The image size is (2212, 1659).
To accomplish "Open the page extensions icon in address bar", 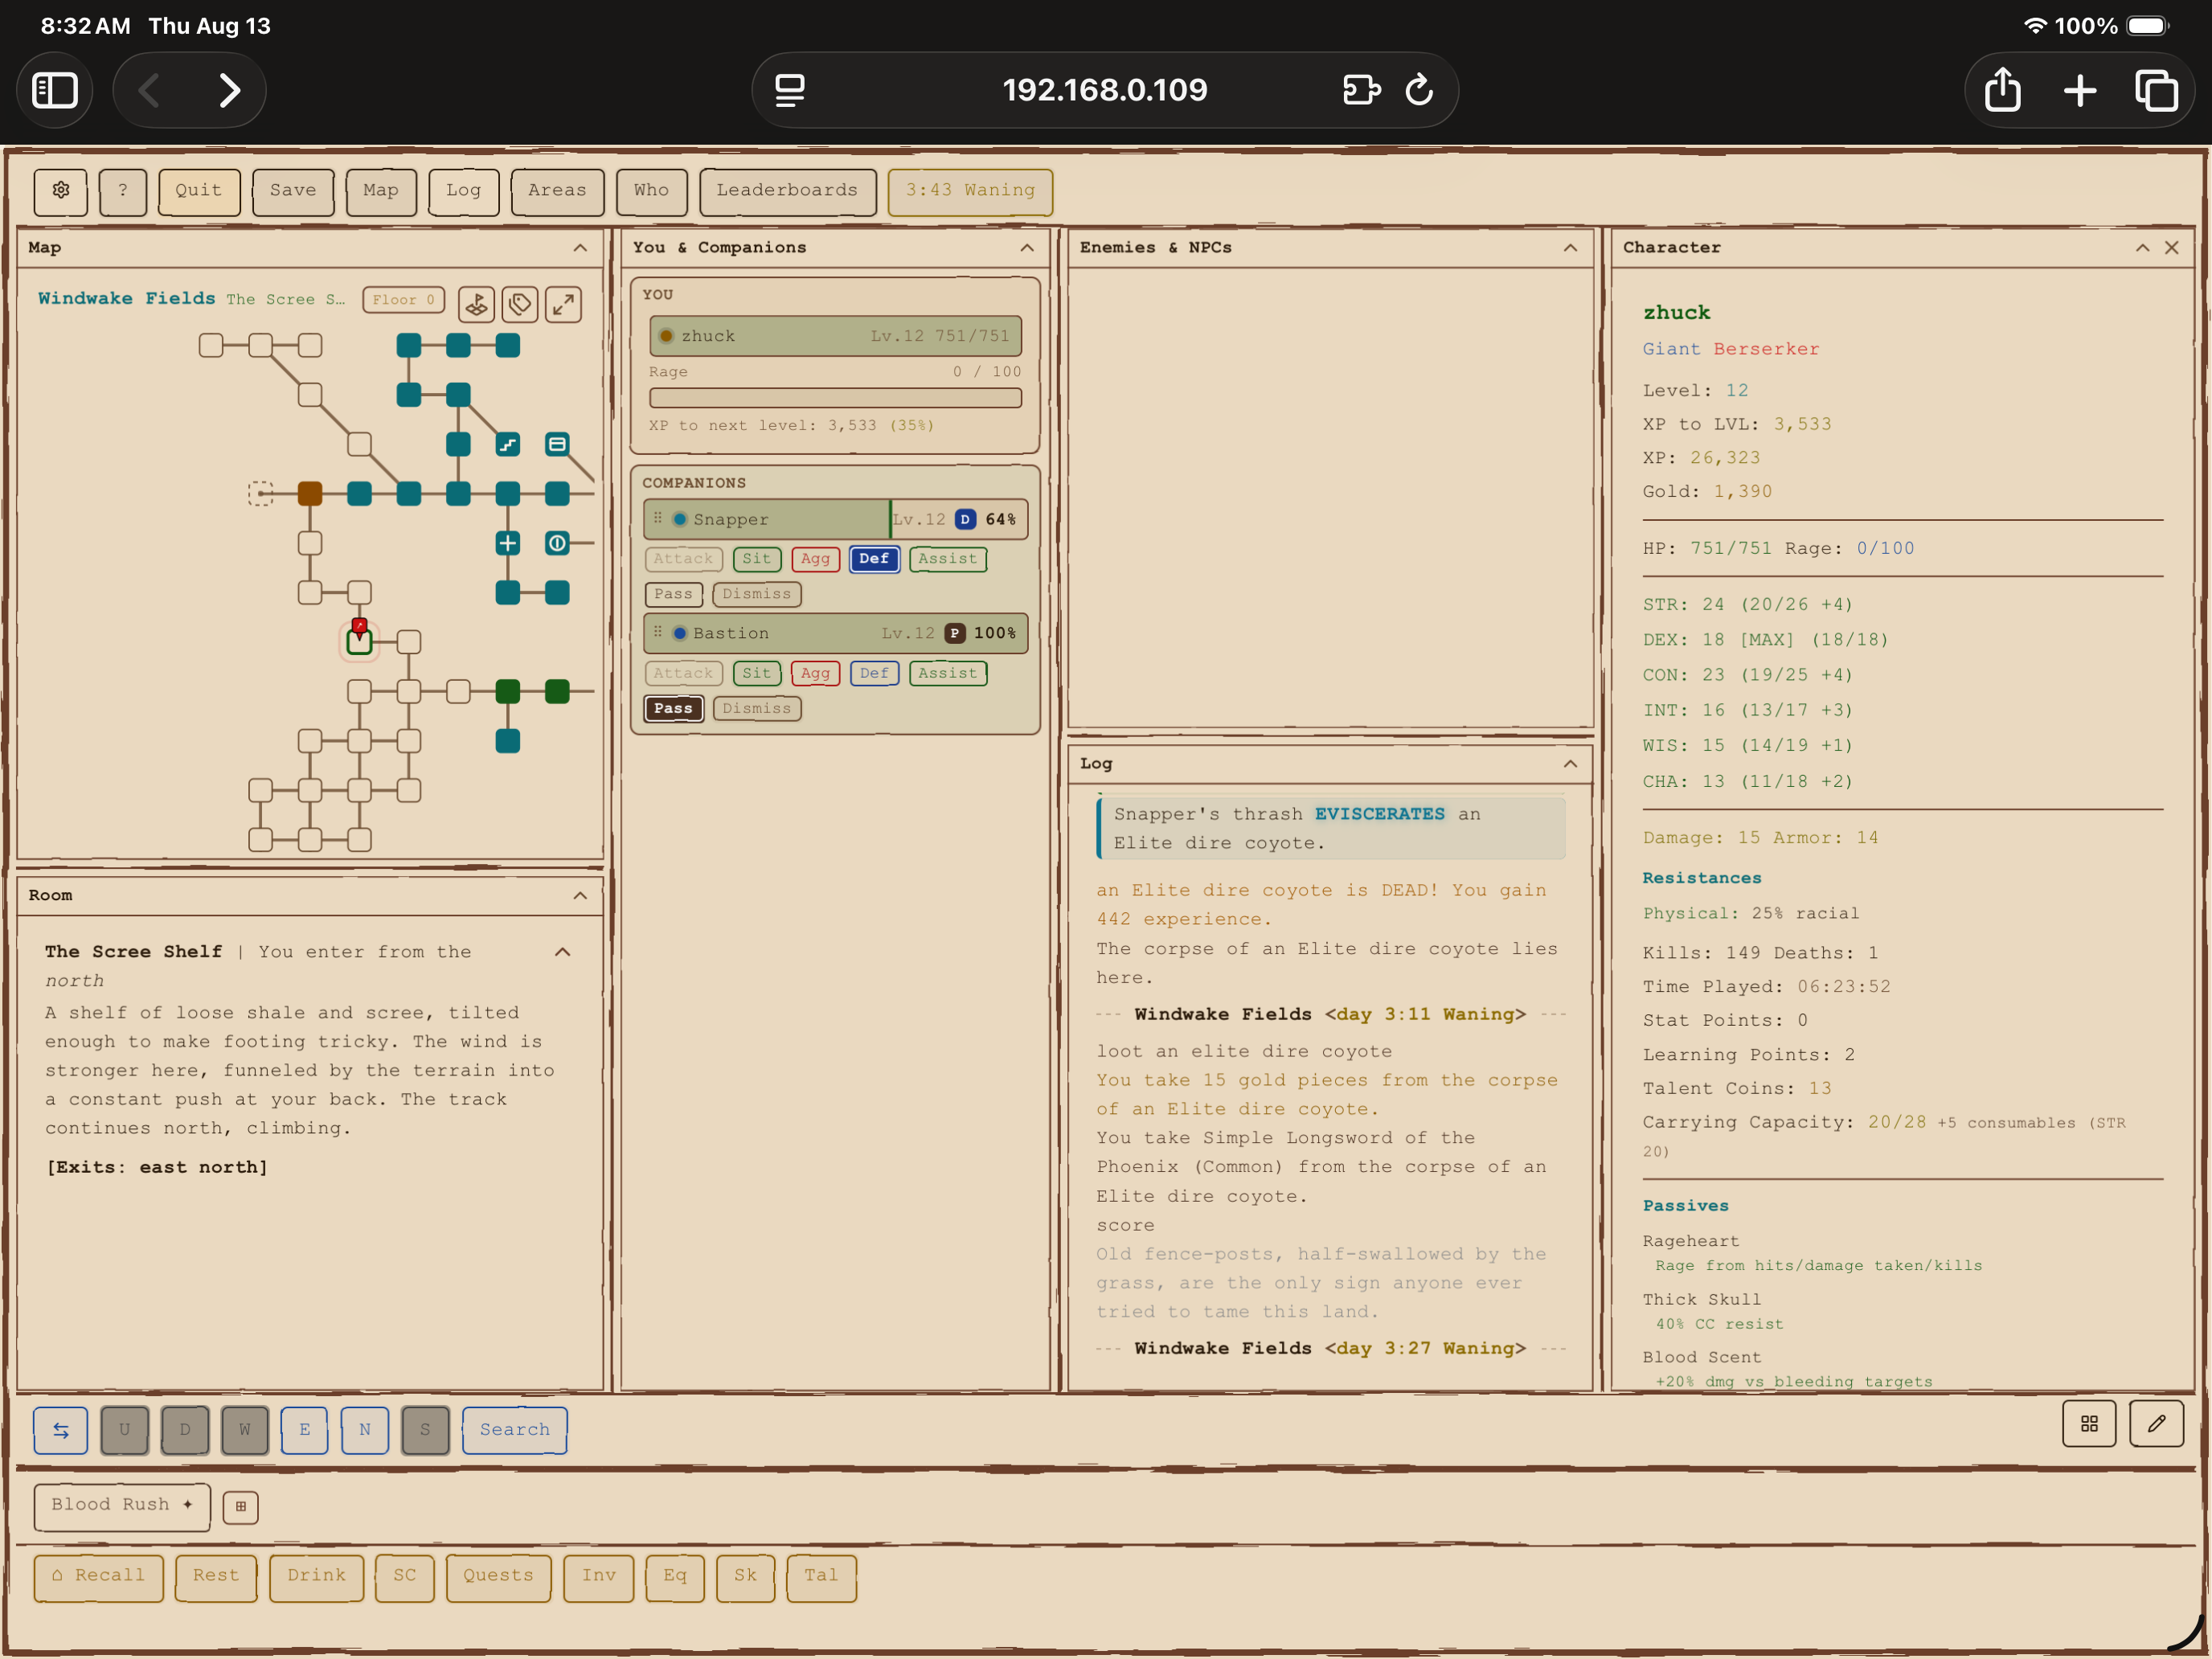I will click(x=1361, y=90).
